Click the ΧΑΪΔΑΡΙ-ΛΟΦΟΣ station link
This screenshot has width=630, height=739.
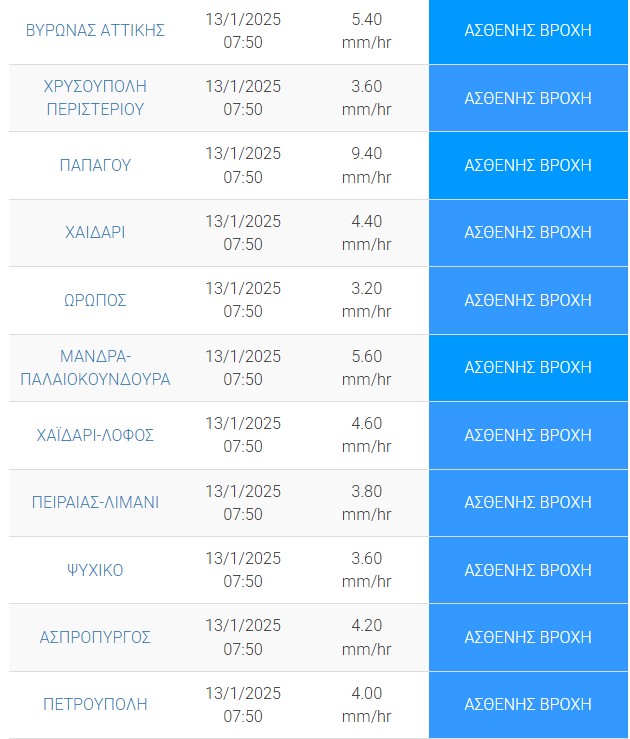coord(95,435)
